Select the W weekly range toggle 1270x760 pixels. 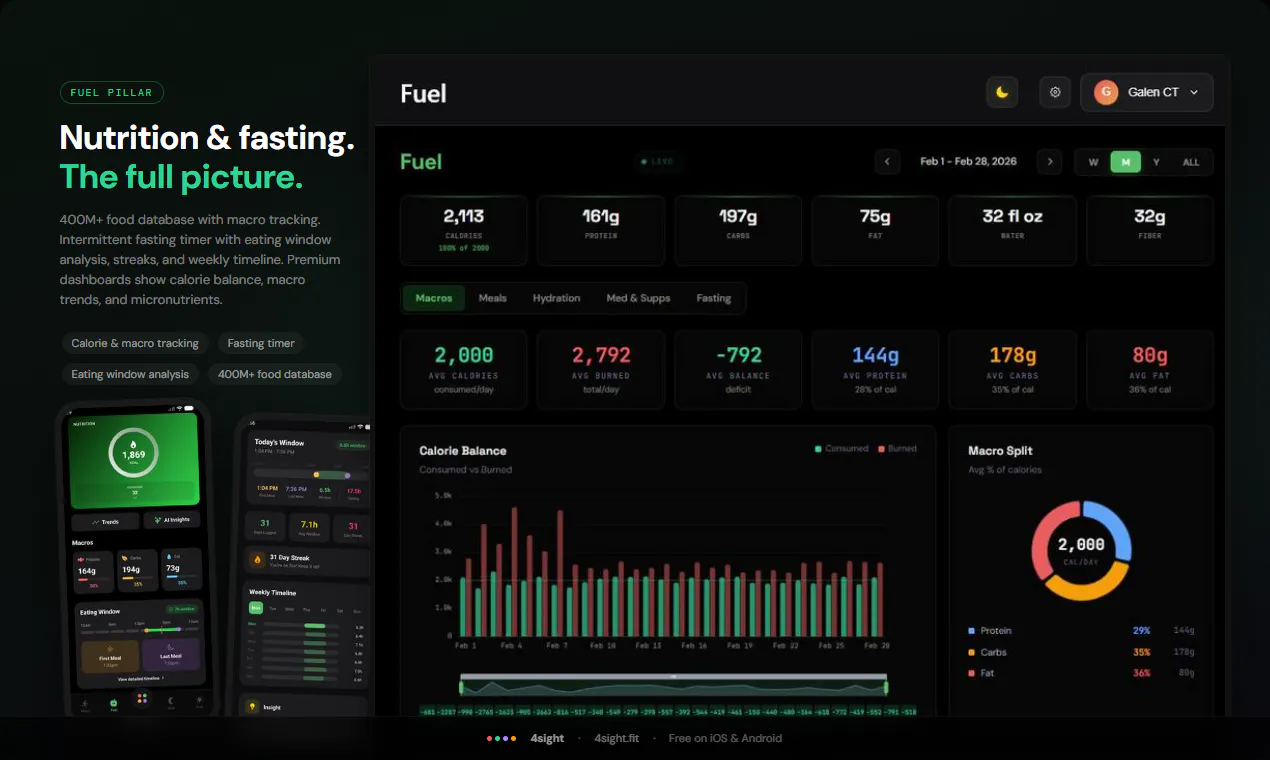[x=1093, y=162]
